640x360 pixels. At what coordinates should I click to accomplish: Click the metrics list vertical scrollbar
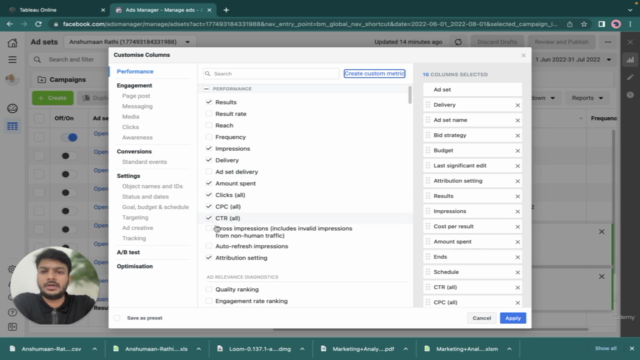(410, 95)
